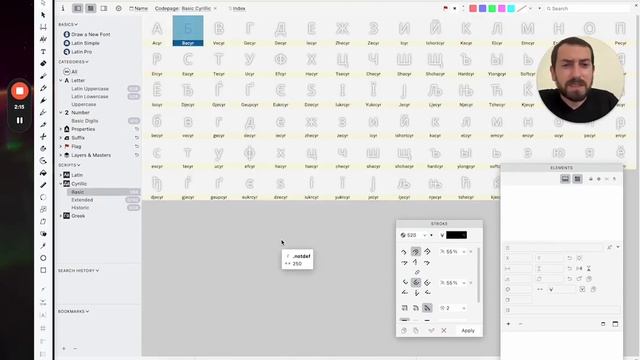Screen dimensions: 640x360
Task: Pause the screen recording
Action: [x=19, y=120]
